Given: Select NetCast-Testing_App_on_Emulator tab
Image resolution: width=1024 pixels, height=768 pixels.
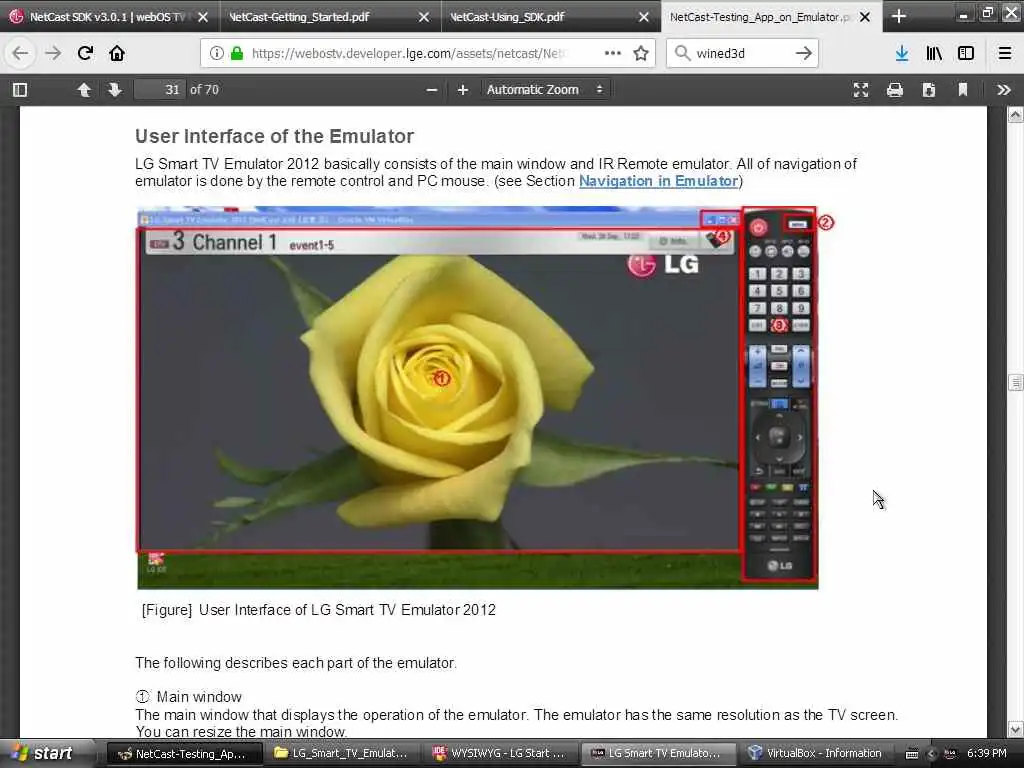Looking at the screenshot, I should pos(759,17).
